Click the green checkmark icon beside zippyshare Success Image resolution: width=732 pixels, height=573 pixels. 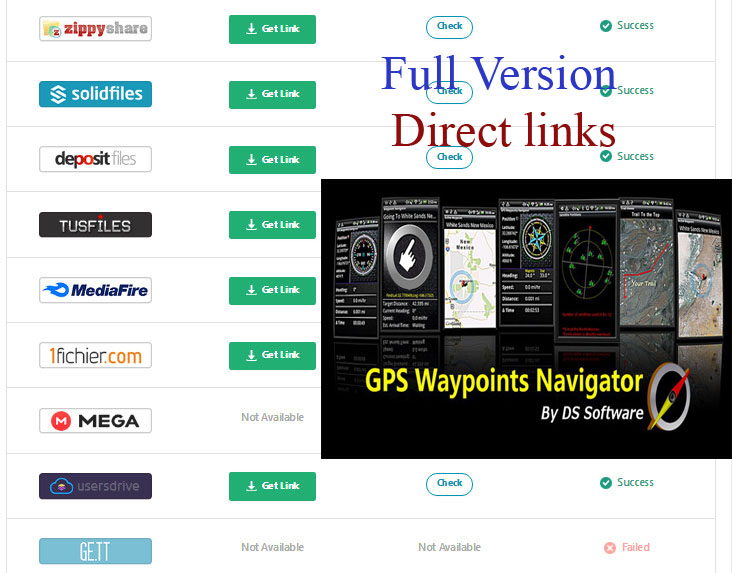606,26
